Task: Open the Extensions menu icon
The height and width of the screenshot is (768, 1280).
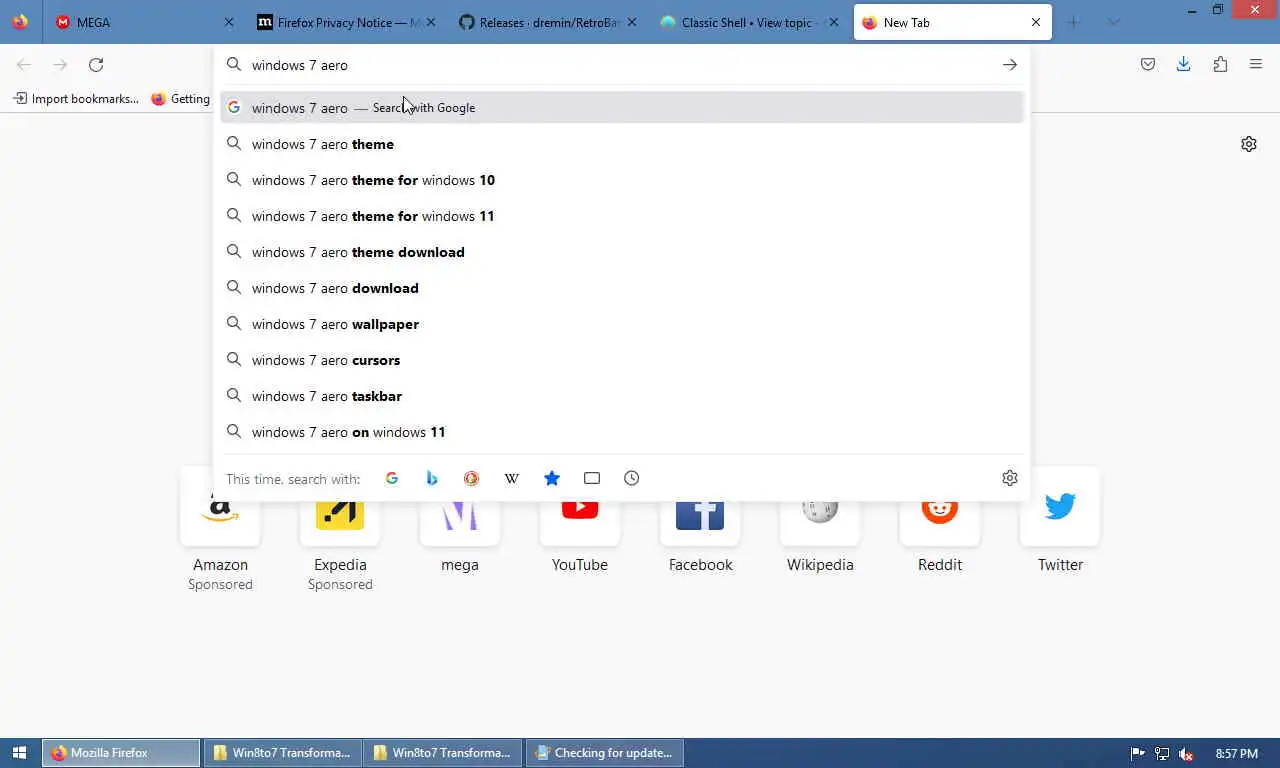Action: tap(1220, 65)
